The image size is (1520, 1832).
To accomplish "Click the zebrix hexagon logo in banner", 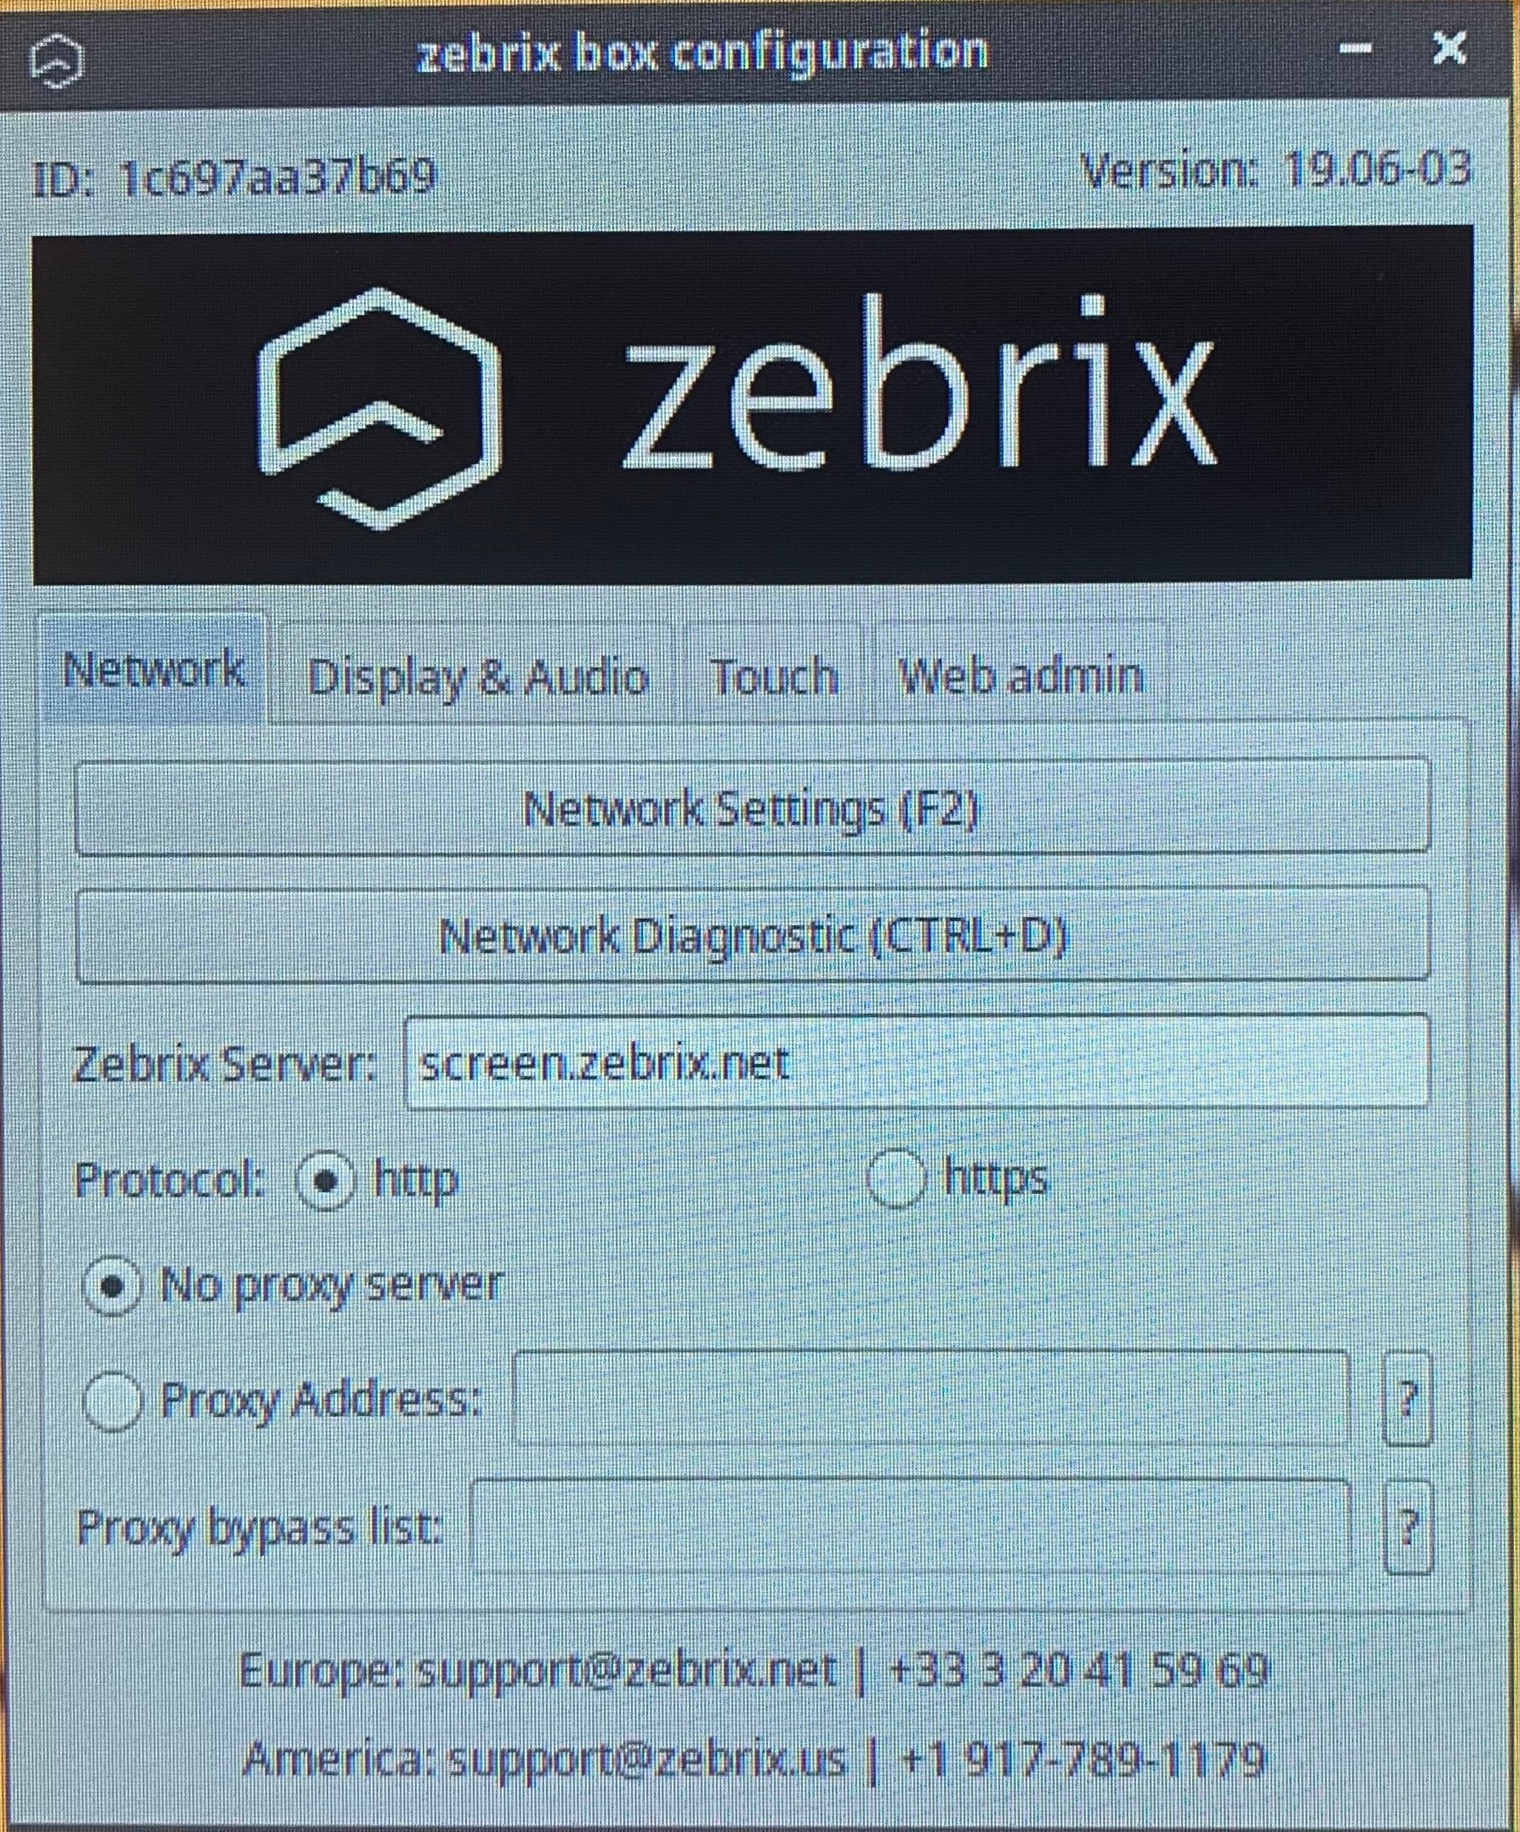I will click(x=378, y=408).
